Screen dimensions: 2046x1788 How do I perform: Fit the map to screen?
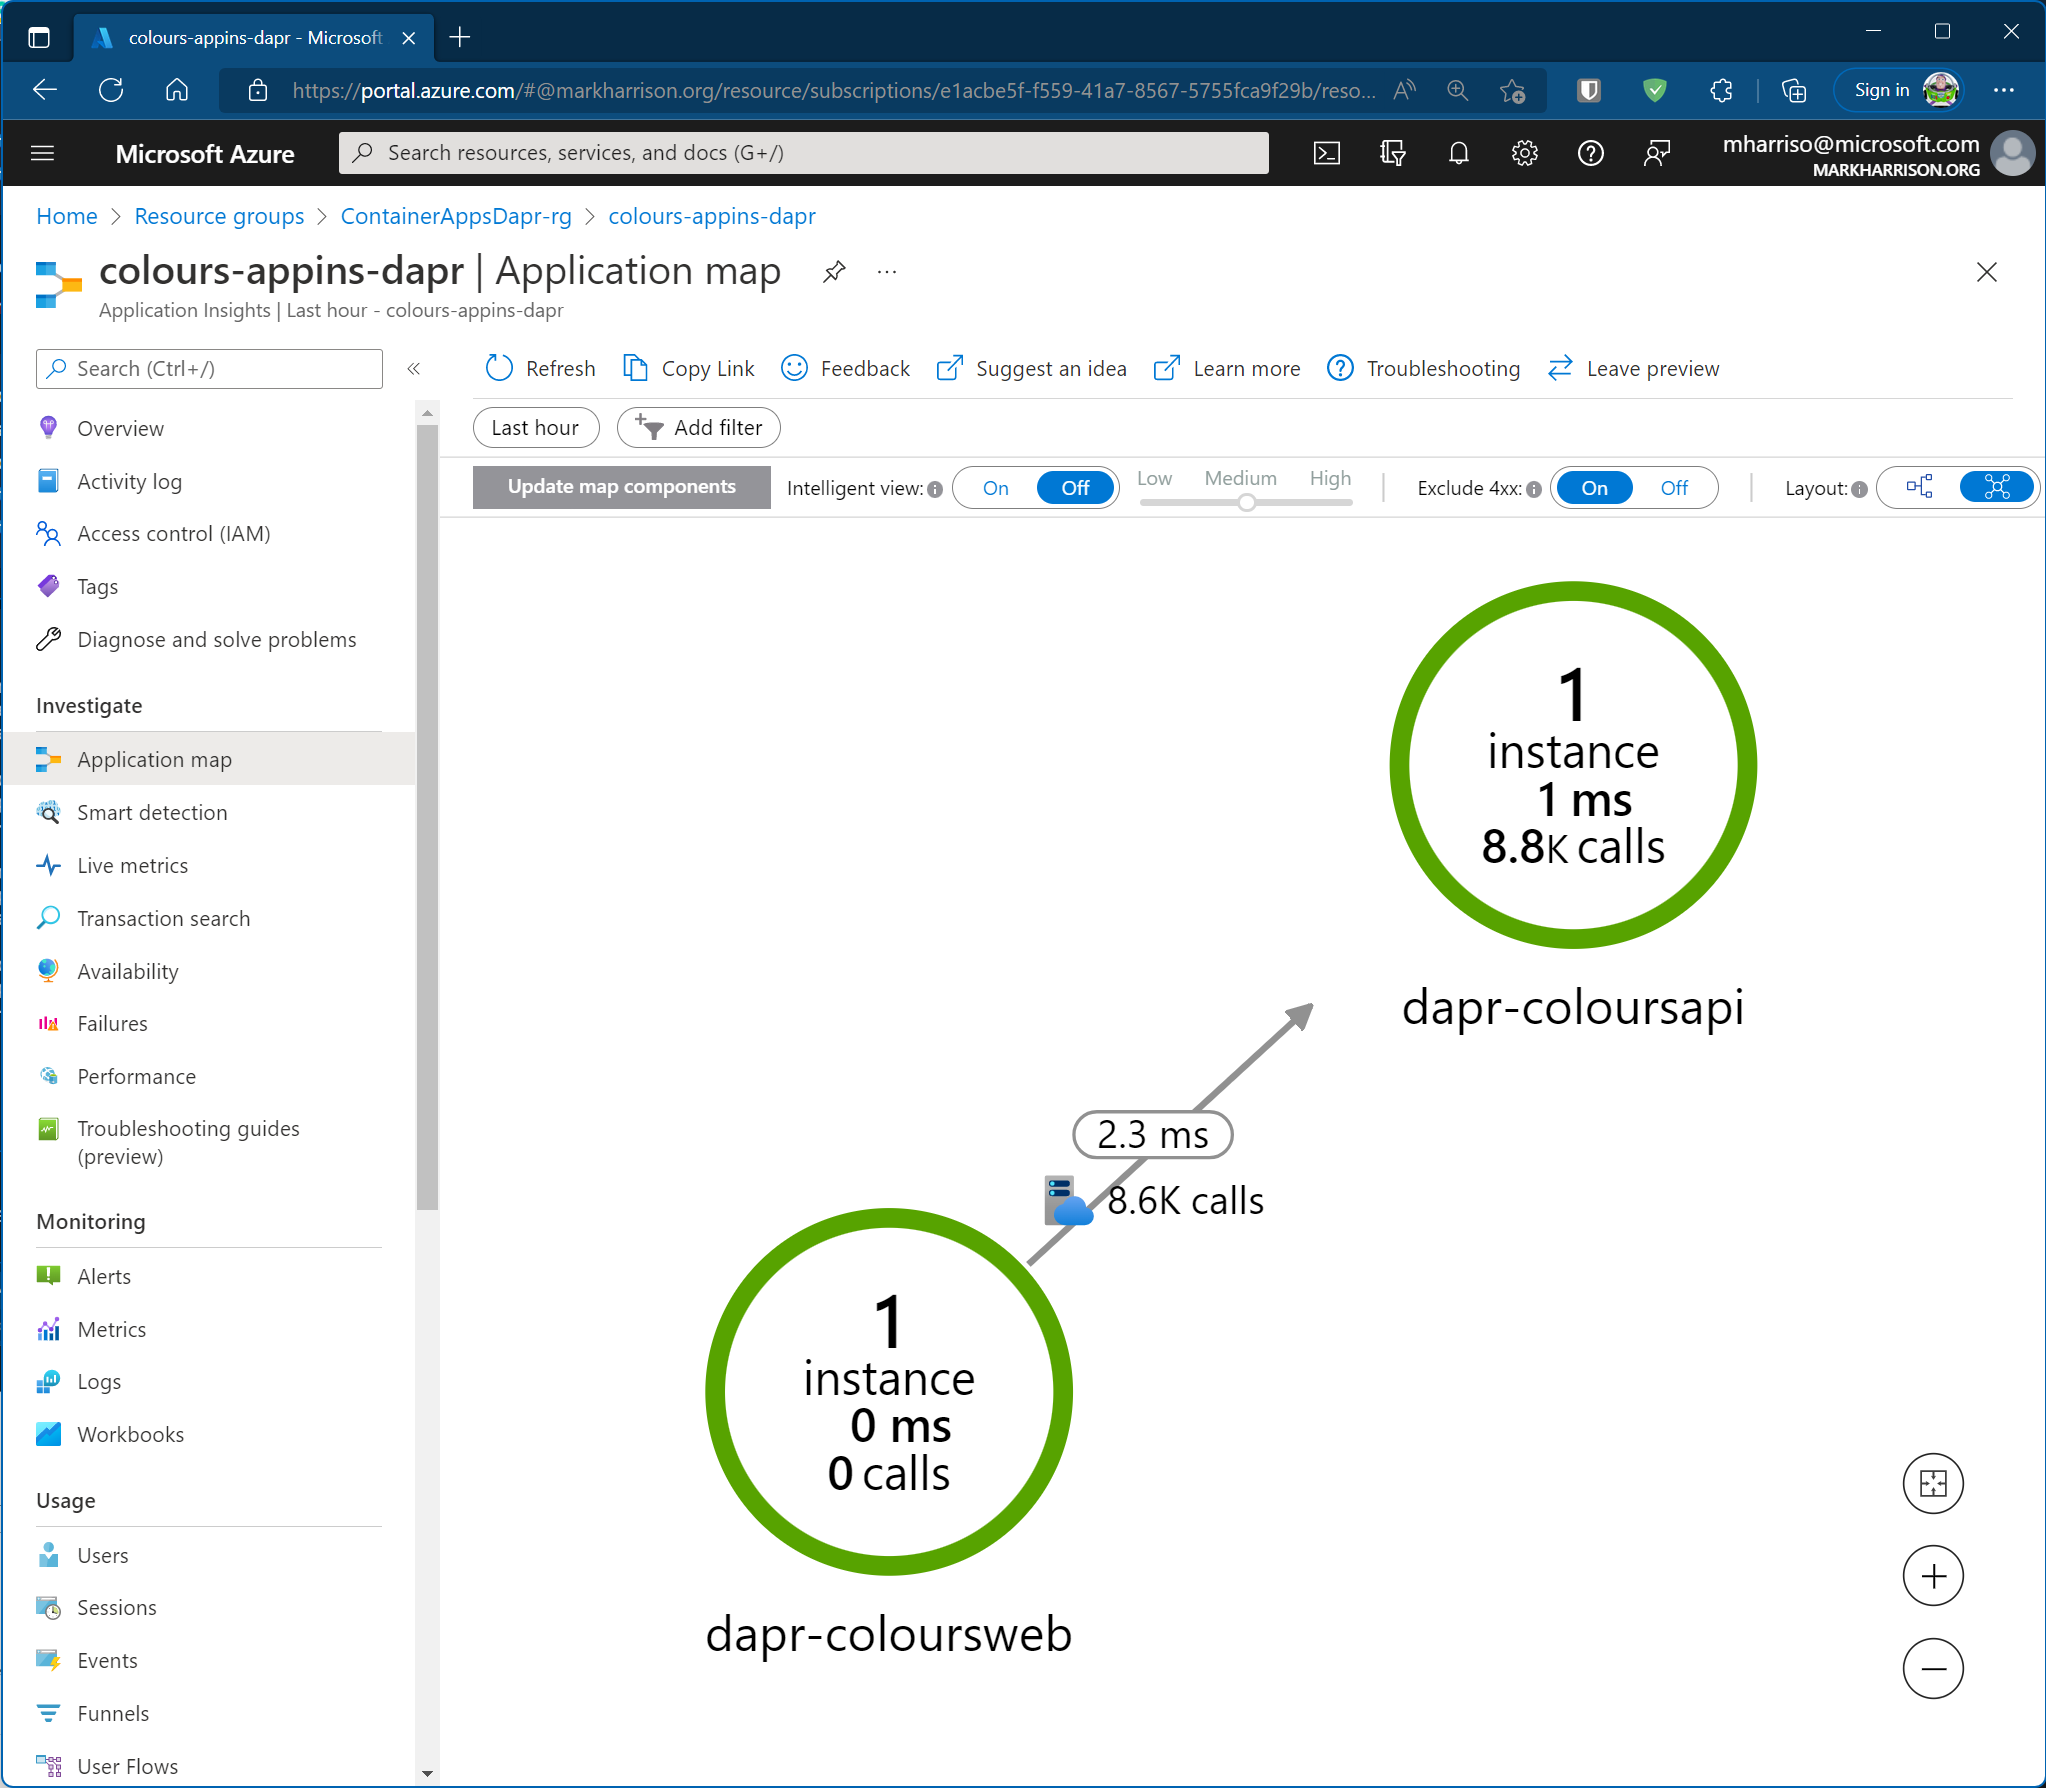1932,1484
